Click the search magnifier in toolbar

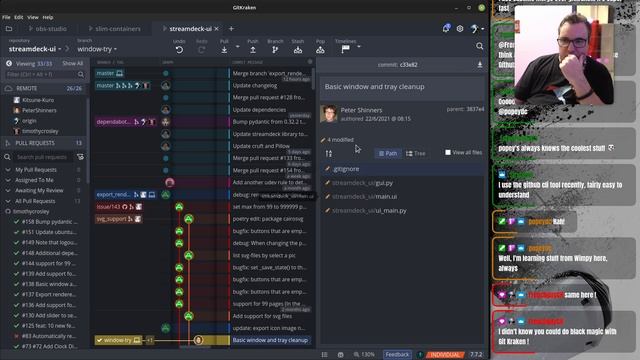tap(480, 46)
